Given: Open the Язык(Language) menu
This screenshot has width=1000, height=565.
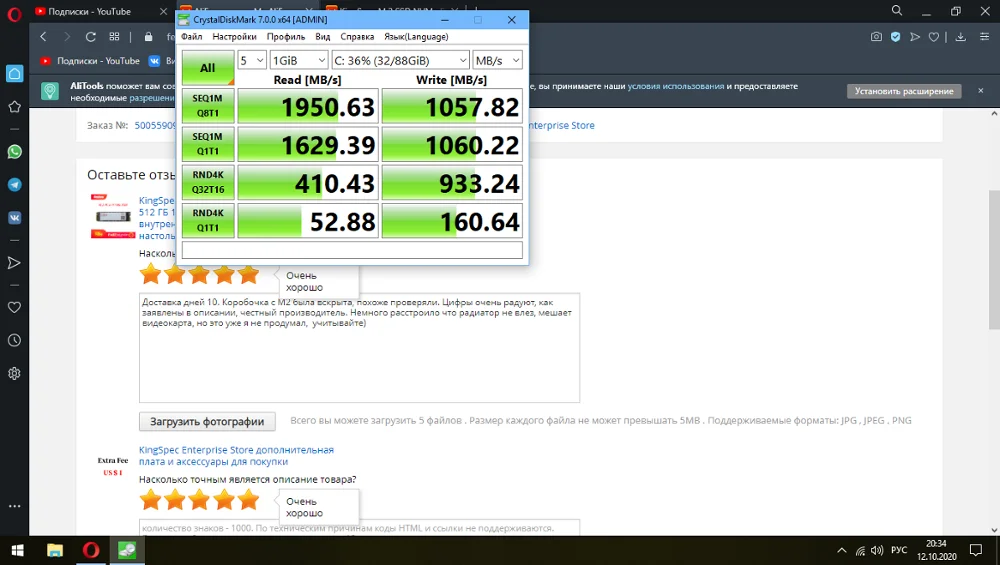Looking at the screenshot, I should [416, 37].
